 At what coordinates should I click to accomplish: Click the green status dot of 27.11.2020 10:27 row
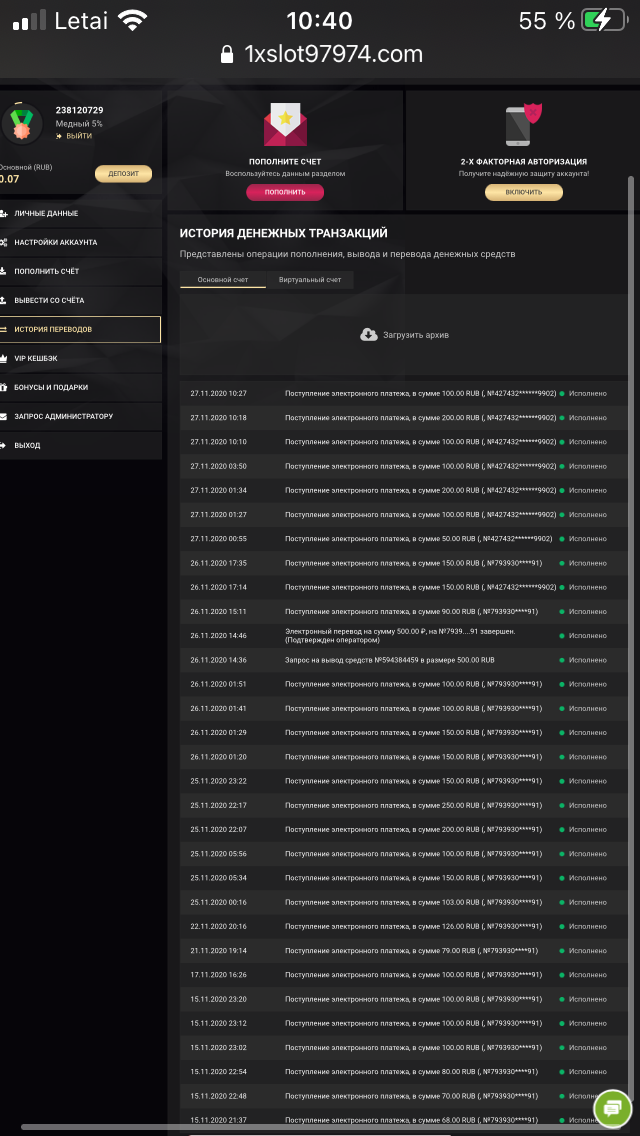coord(562,393)
